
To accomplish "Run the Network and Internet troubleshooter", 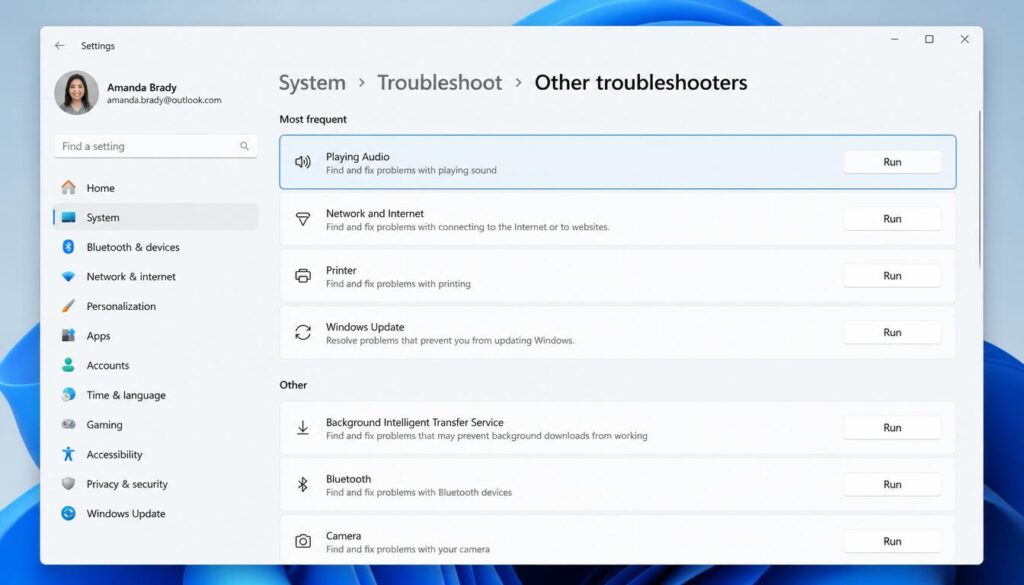I will (x=892, y=219).
